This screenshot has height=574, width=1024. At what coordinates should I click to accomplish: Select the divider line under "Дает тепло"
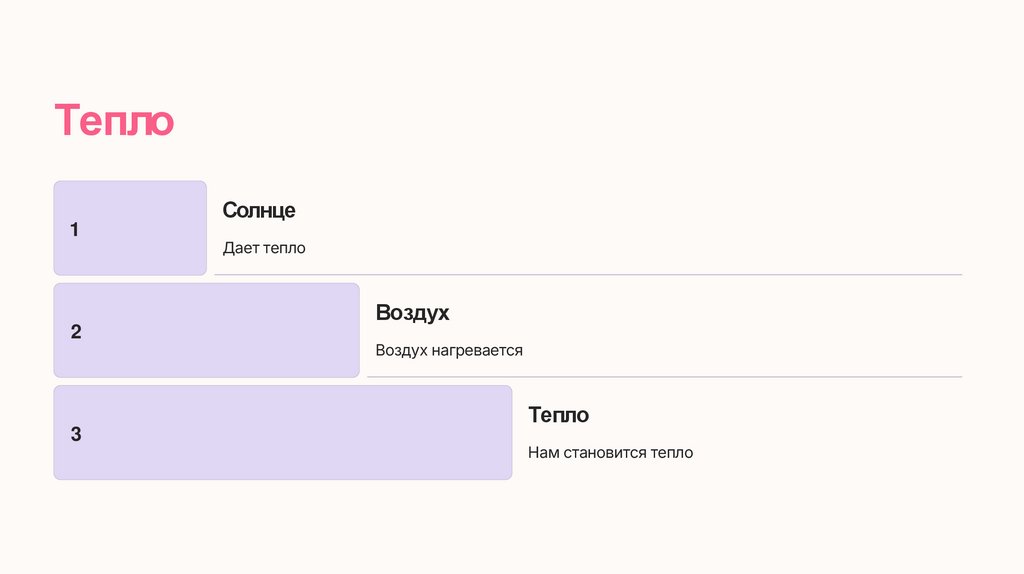click(588, 274)
